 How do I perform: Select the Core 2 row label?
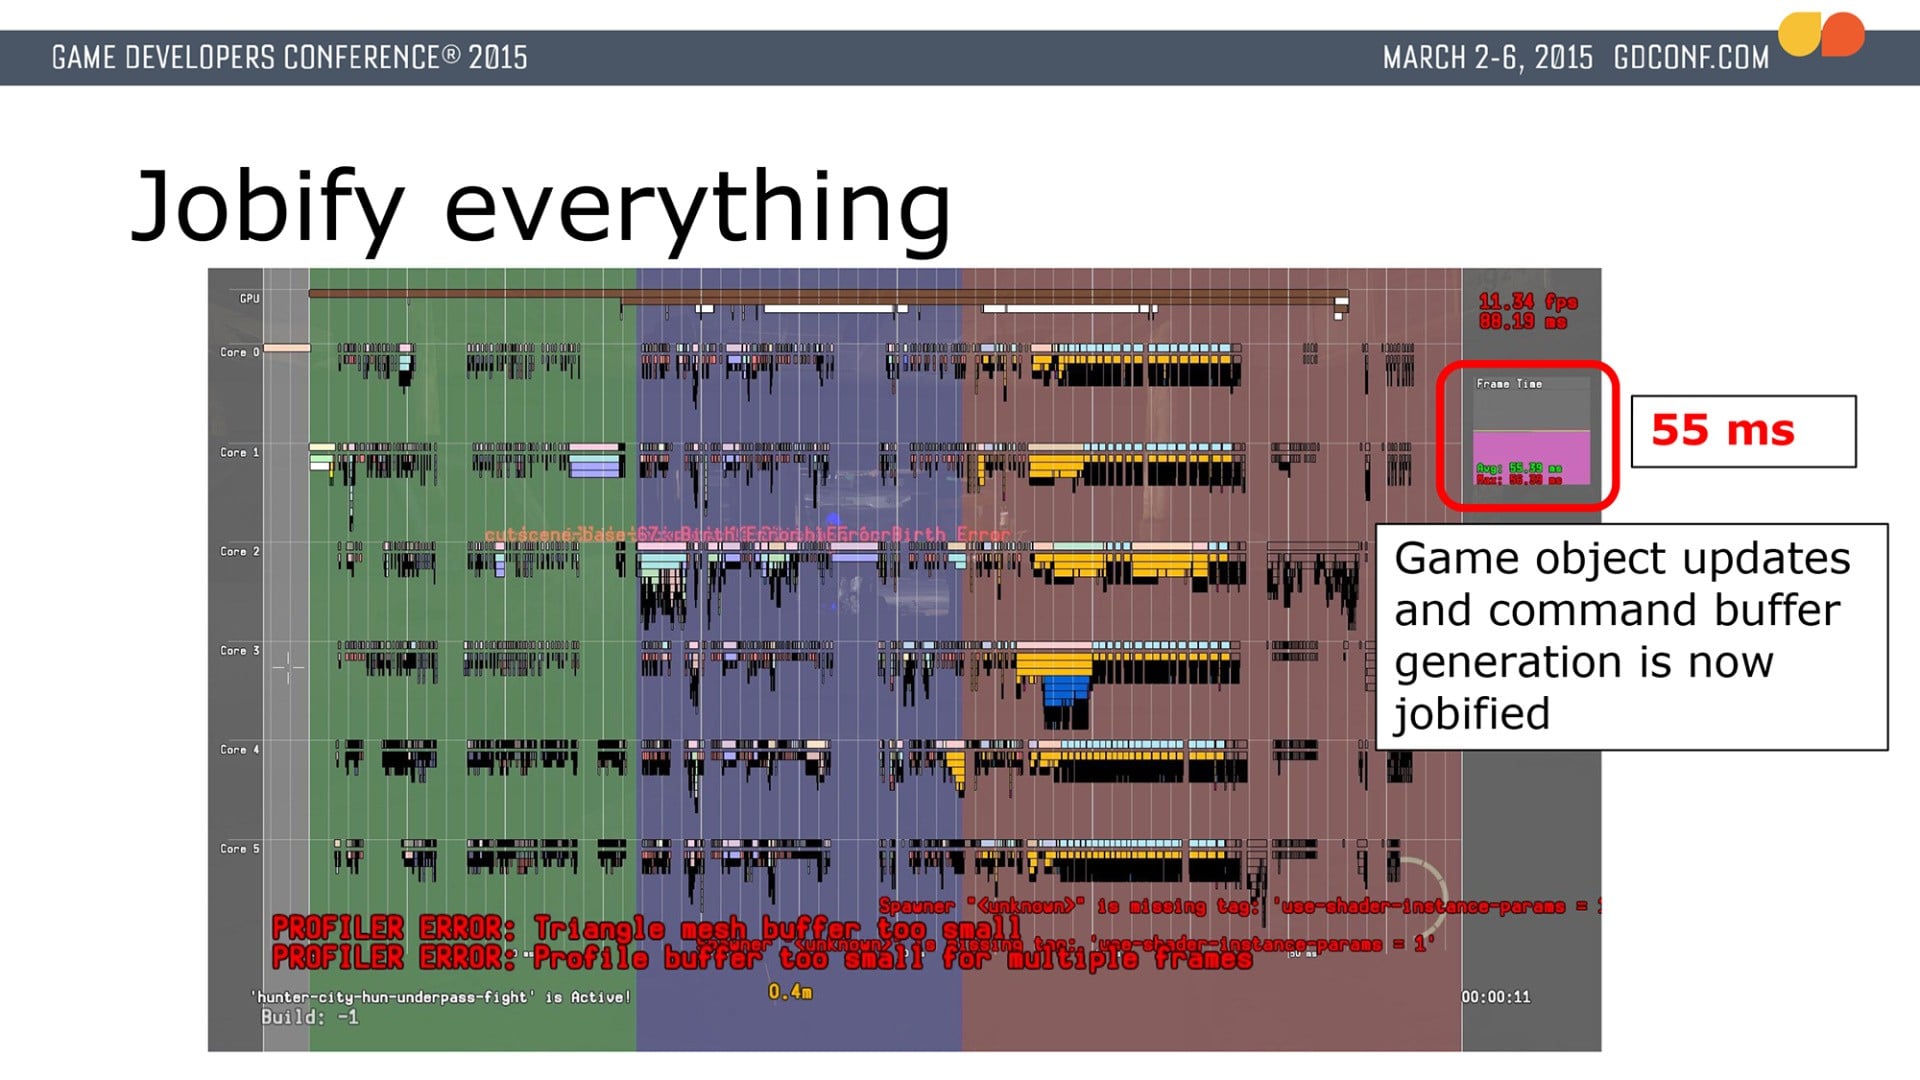pos(239,551)
